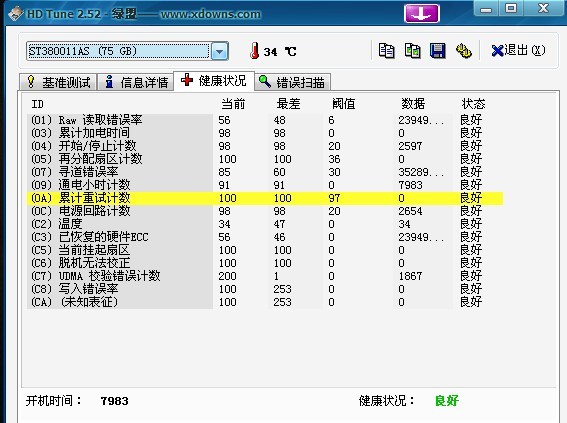
Task: Select row (04) 开始/停止计数
Action: tap(265, 146)
